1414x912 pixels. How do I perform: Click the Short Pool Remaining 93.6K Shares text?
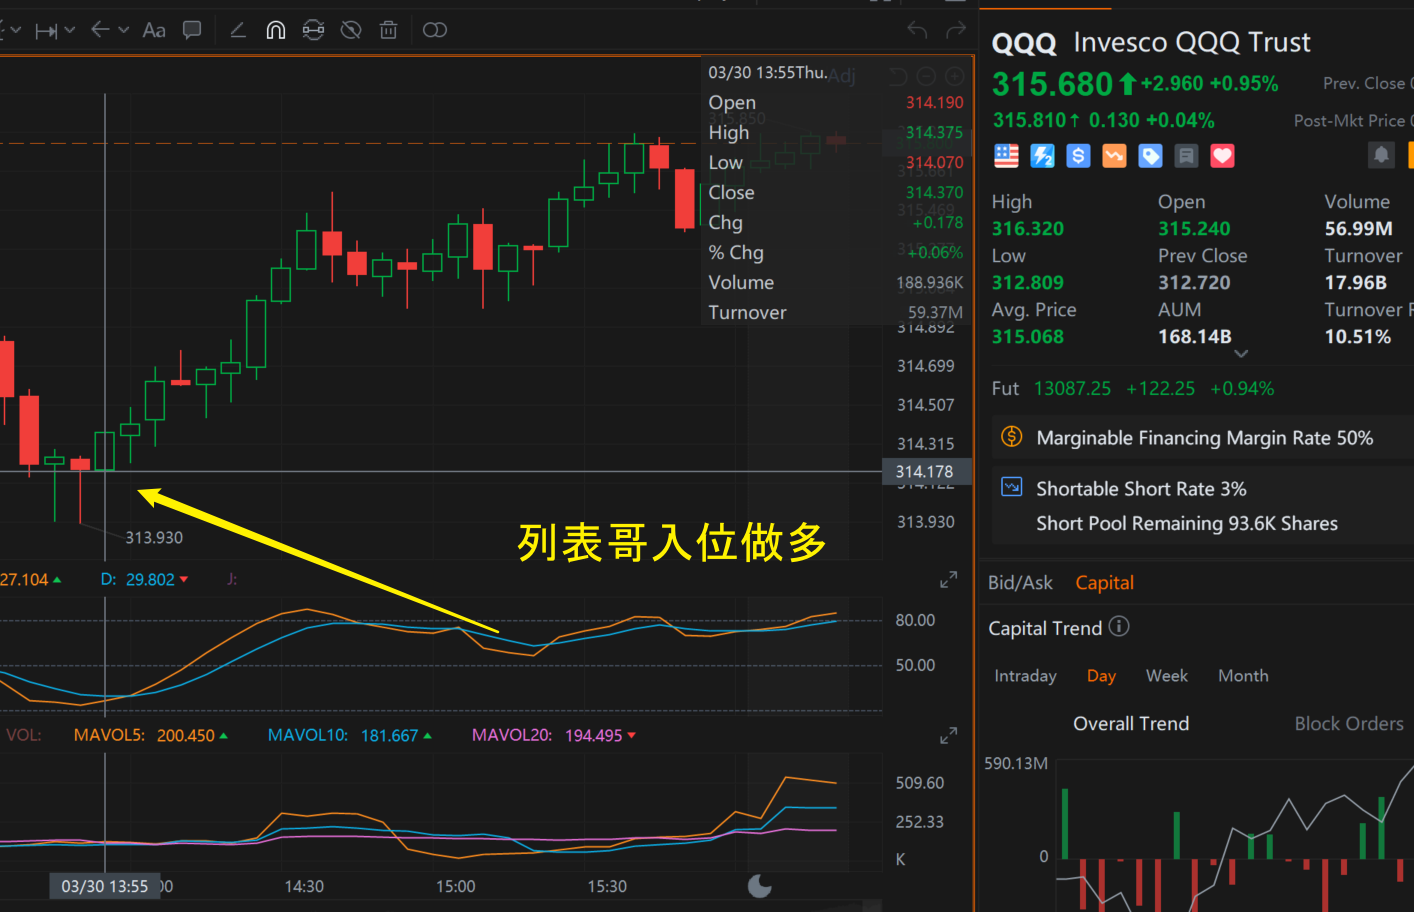(x=1187, y=524)
